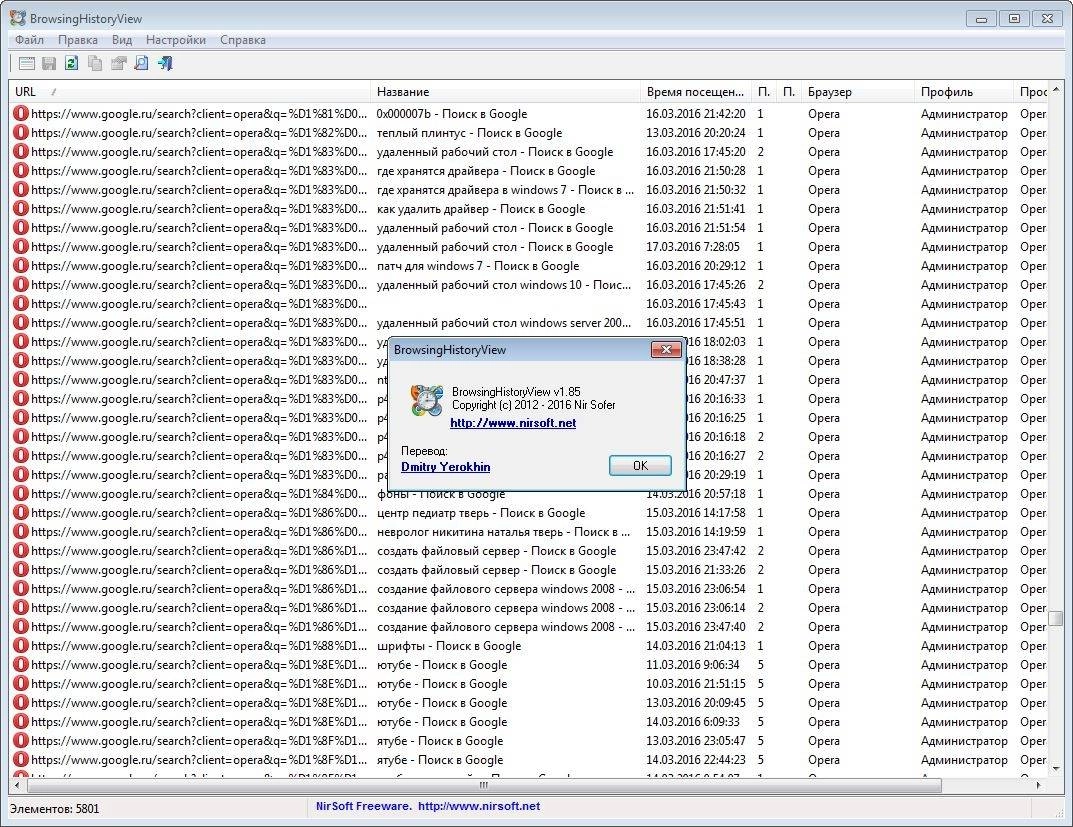Open the Правка menu
The height and width of the screenshot is (827, 1073).
tap(77, 40)
